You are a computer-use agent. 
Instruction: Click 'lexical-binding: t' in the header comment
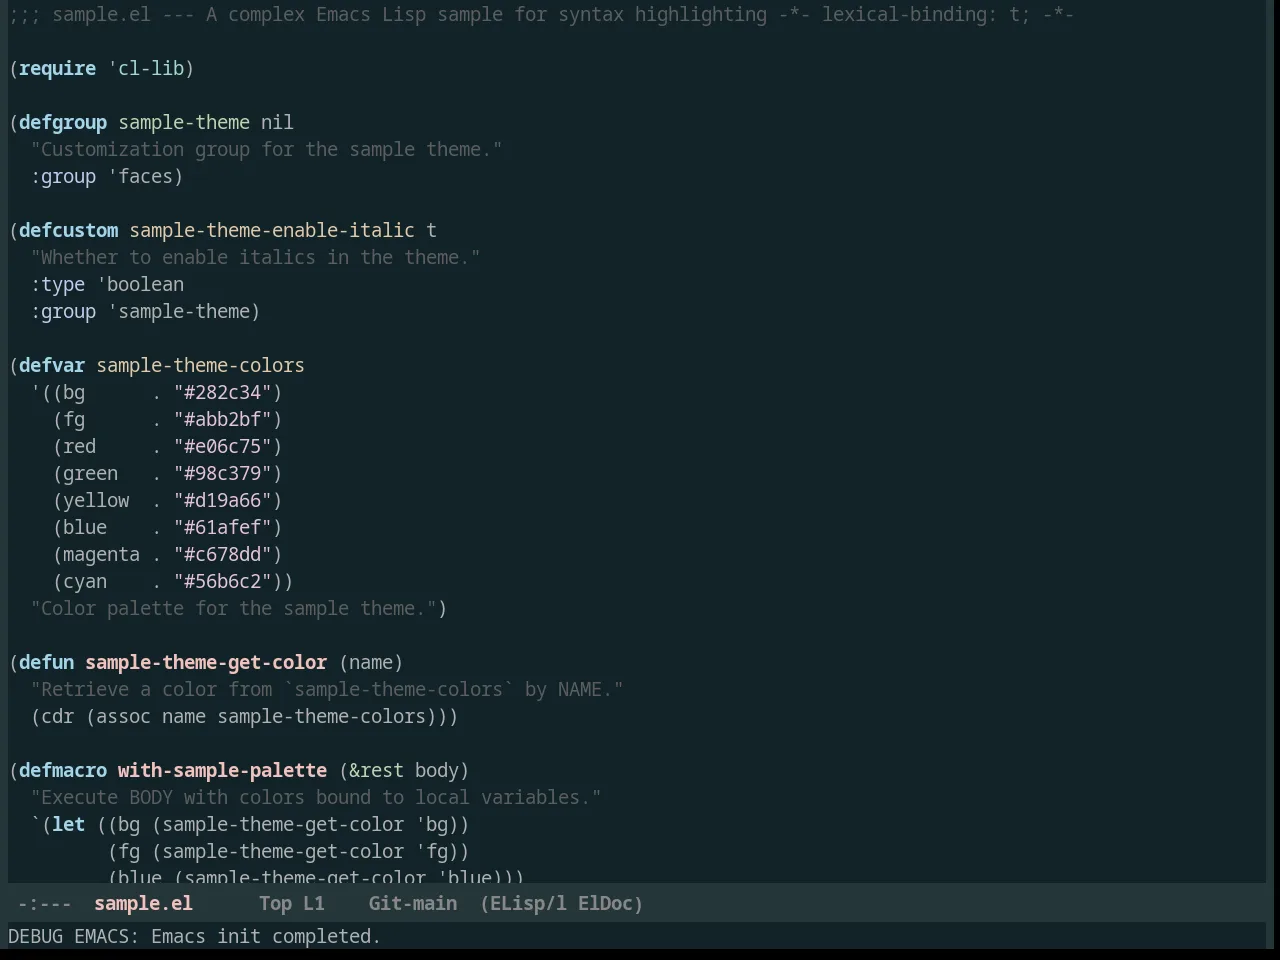click(x=921, y=14)
